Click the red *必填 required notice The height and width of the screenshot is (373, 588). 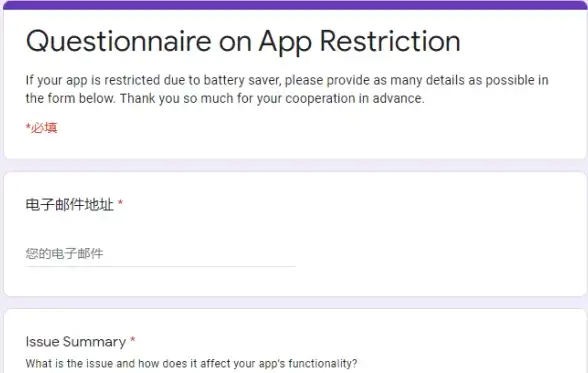click(41, 128)
